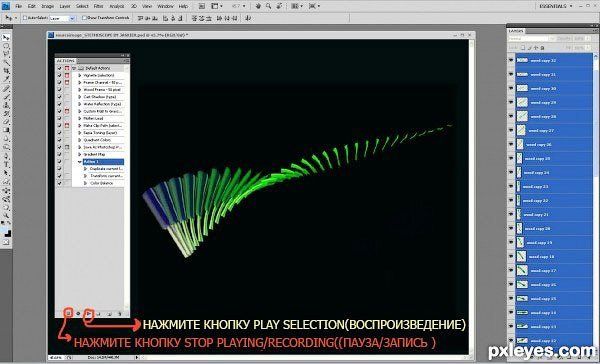This screenshot has width=600, height=364.
Task: Select the Rotate View tool in application bar
Action: (279, 6)
